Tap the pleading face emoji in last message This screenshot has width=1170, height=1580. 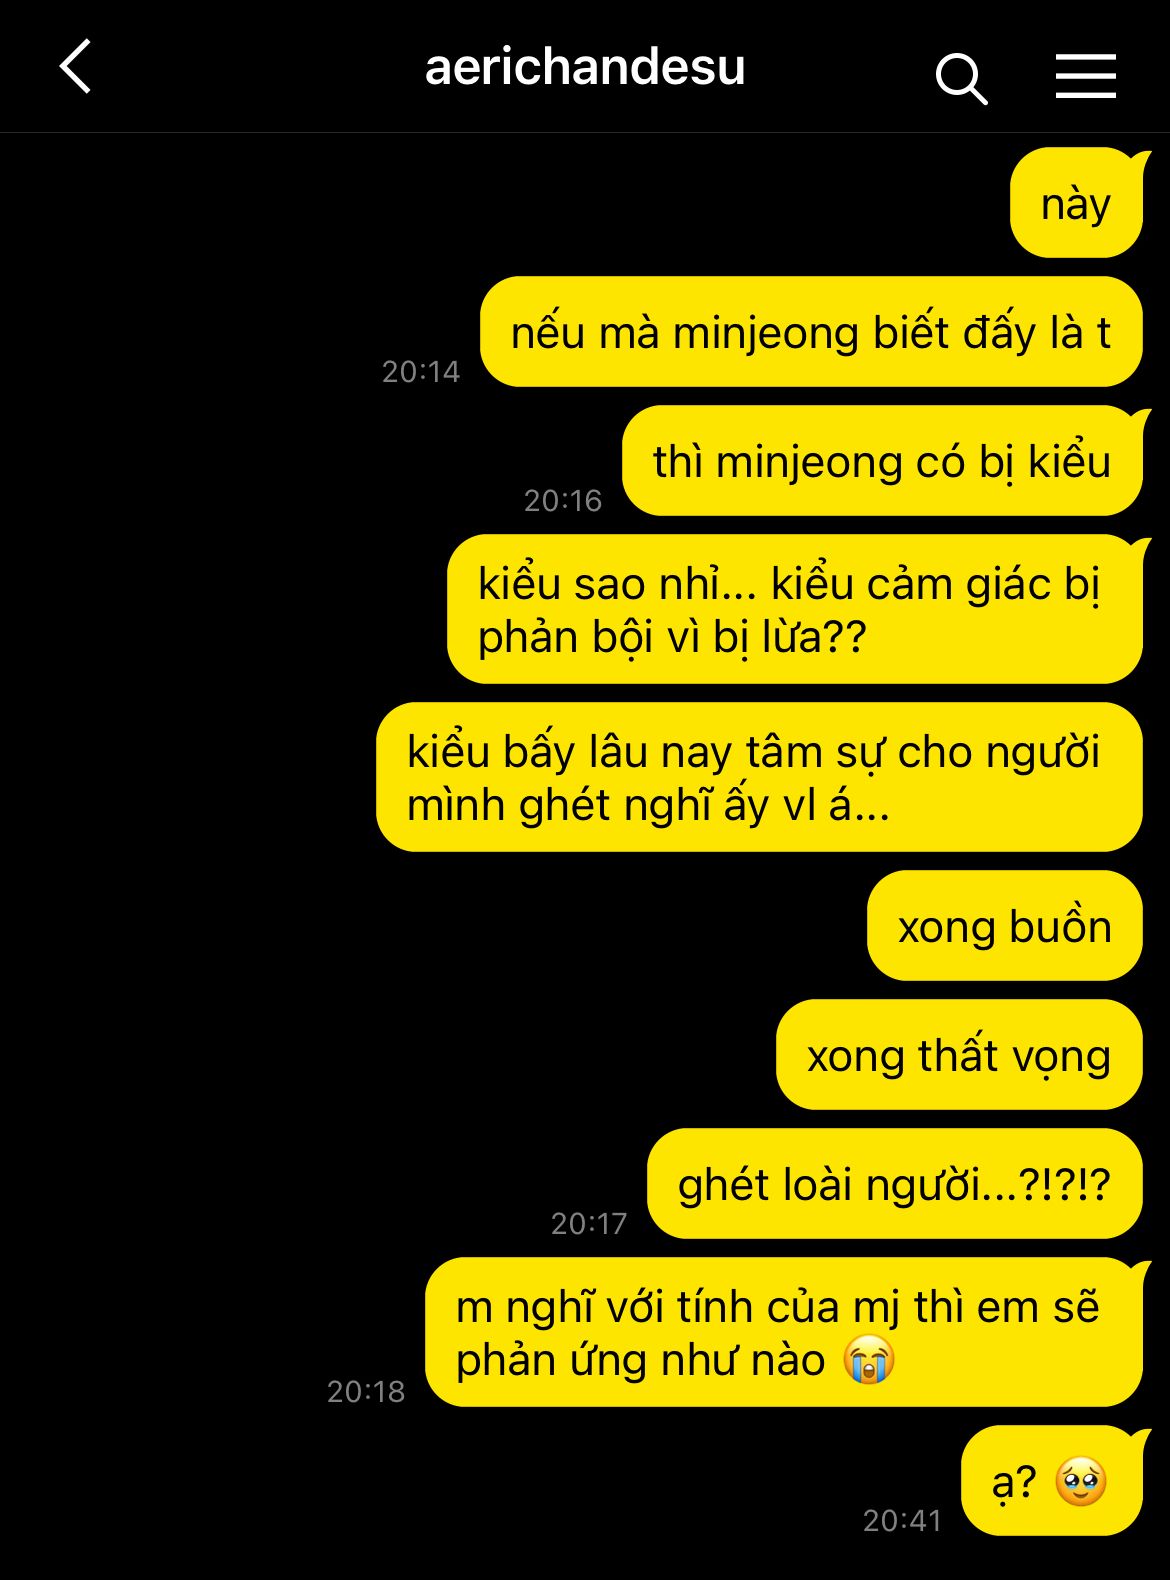[1081, 1481]
